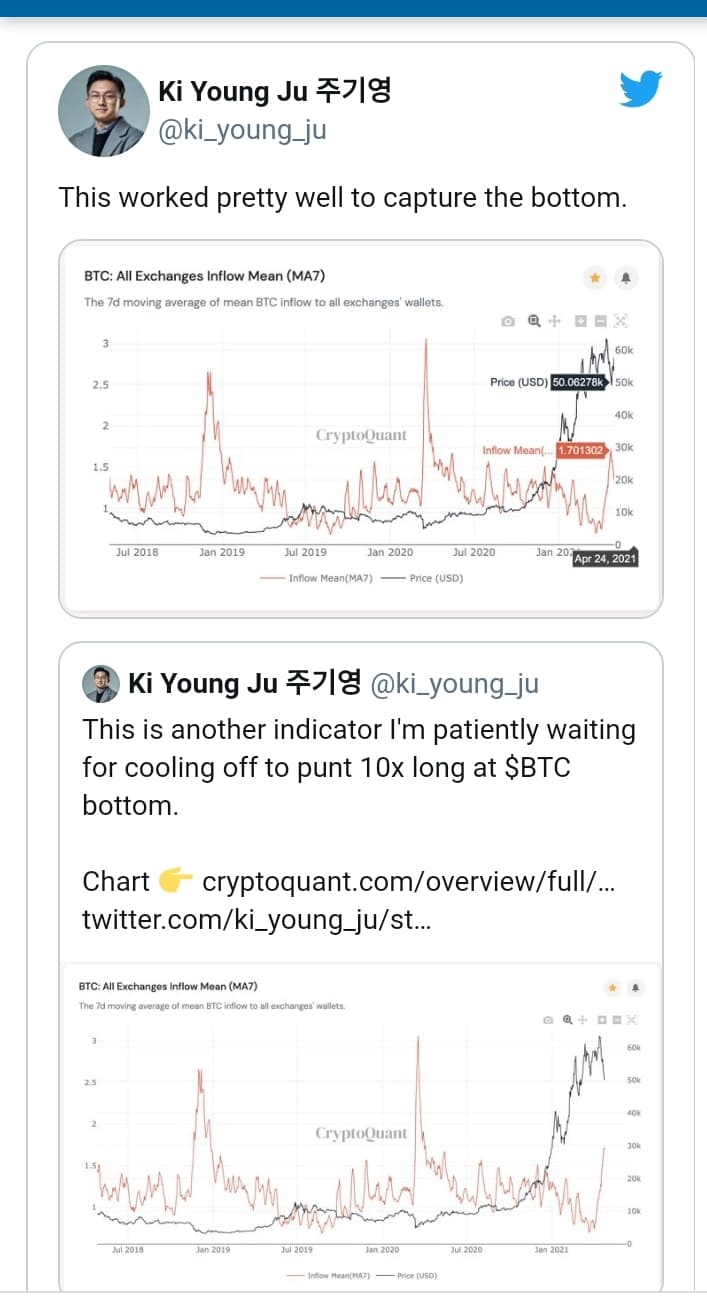
Task: Click the small avatar in quoted tweet
Action: coord(102,684)
